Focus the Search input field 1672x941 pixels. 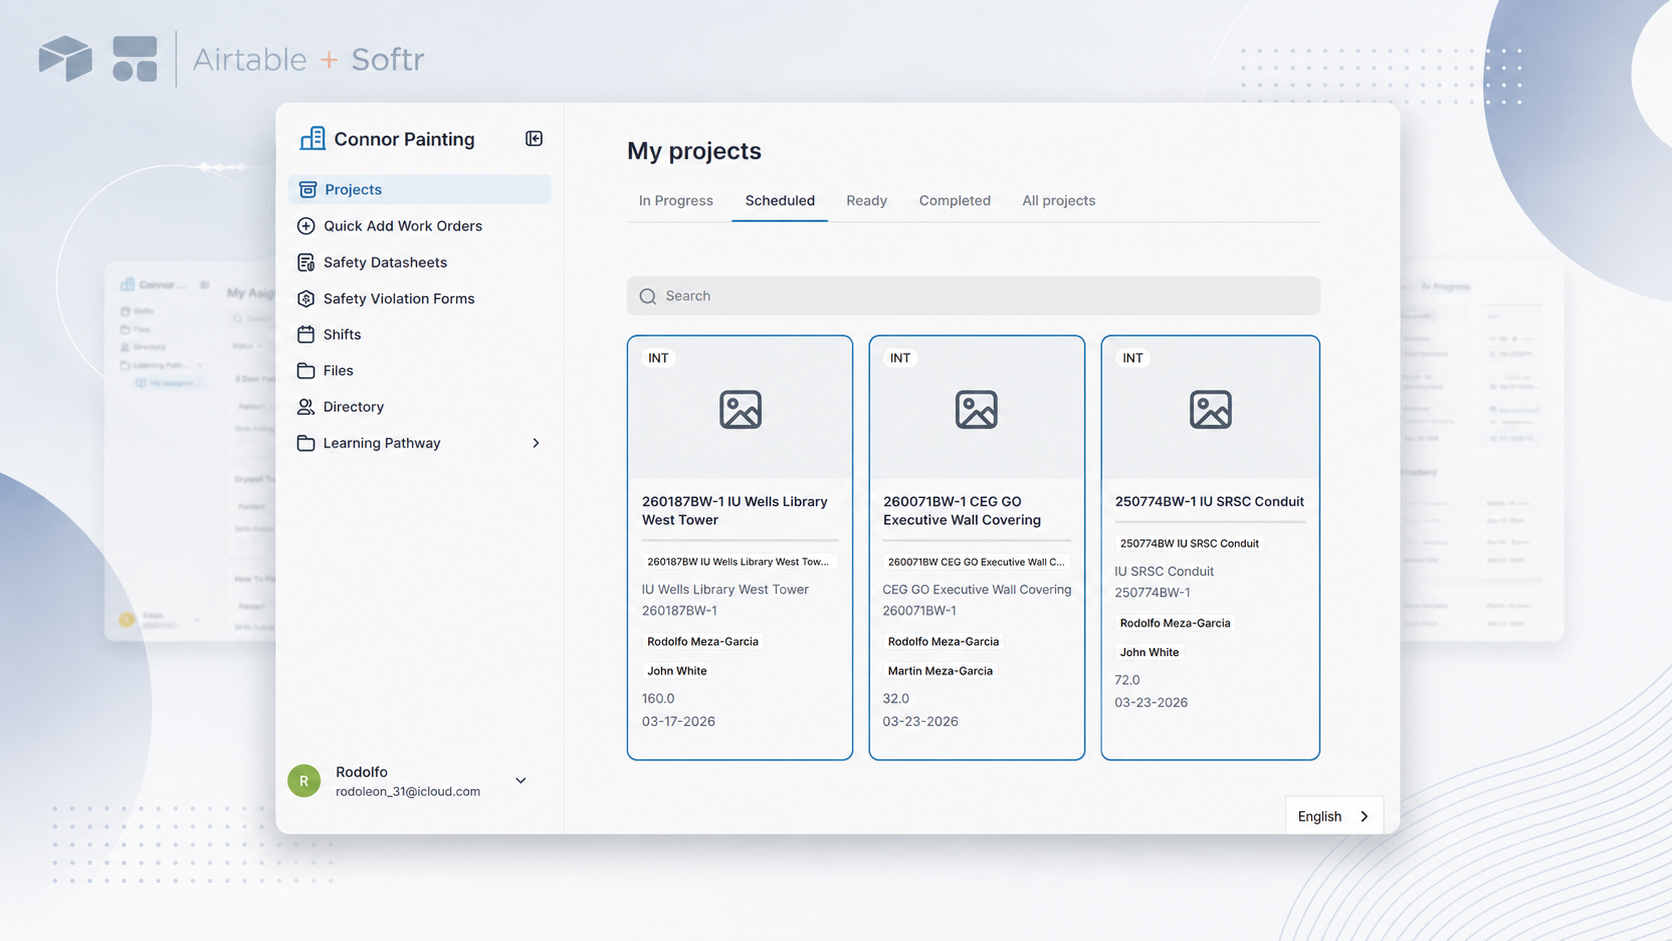[x=973, y=296]
